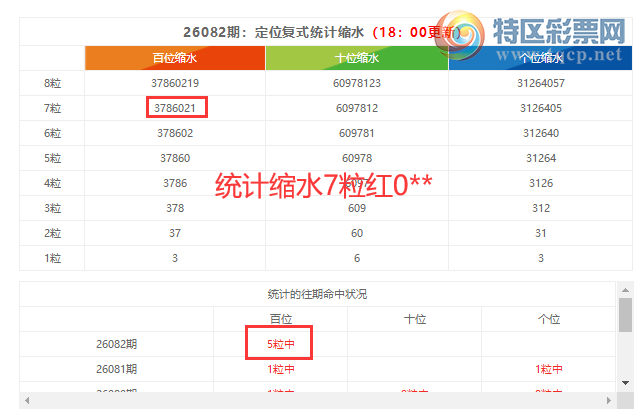Click the 1粒 row label

[x=53, y=258]
